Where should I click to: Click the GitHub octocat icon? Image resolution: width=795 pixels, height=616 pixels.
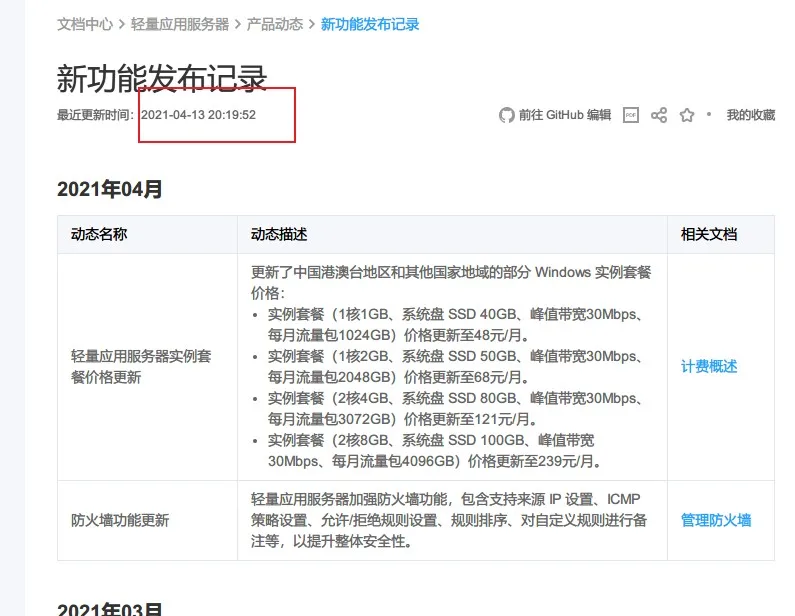tap(507, 115)
